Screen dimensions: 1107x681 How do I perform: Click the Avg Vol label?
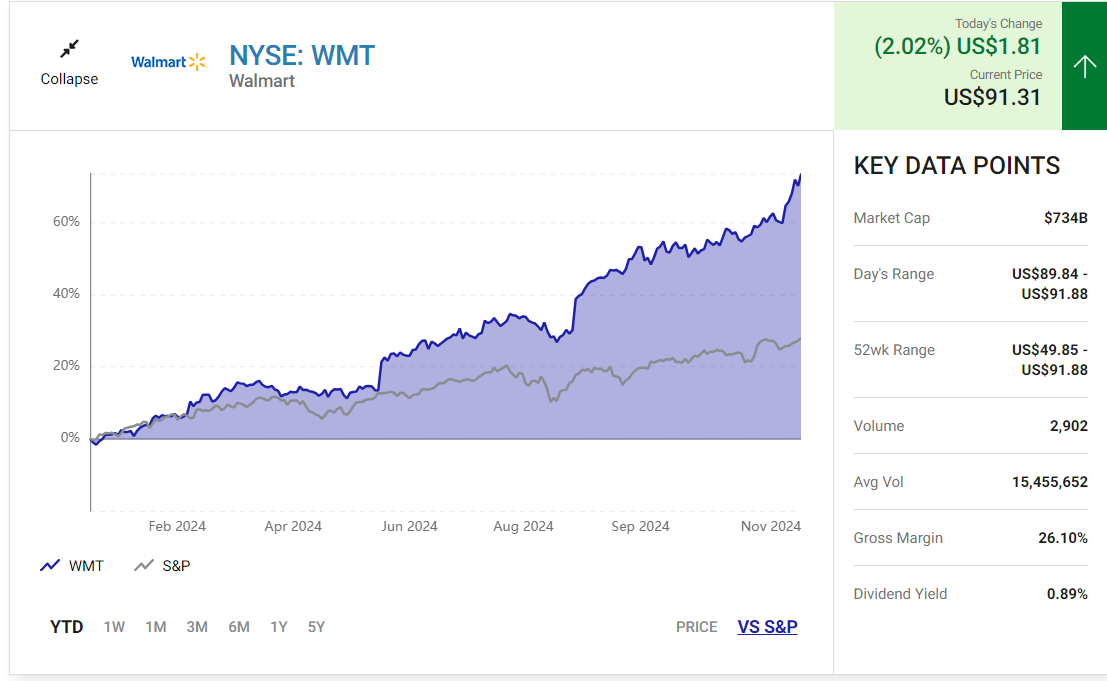tap(878, 482)
